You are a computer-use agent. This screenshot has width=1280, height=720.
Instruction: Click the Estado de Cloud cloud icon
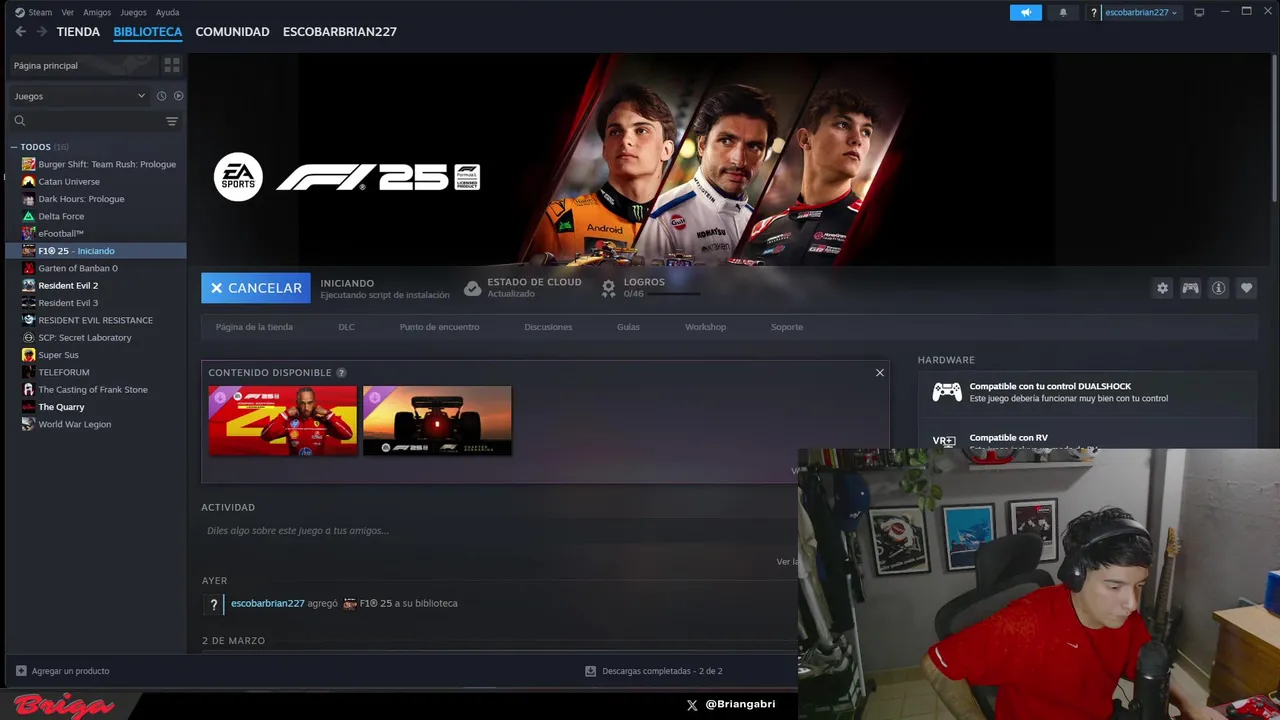(472, 288)
